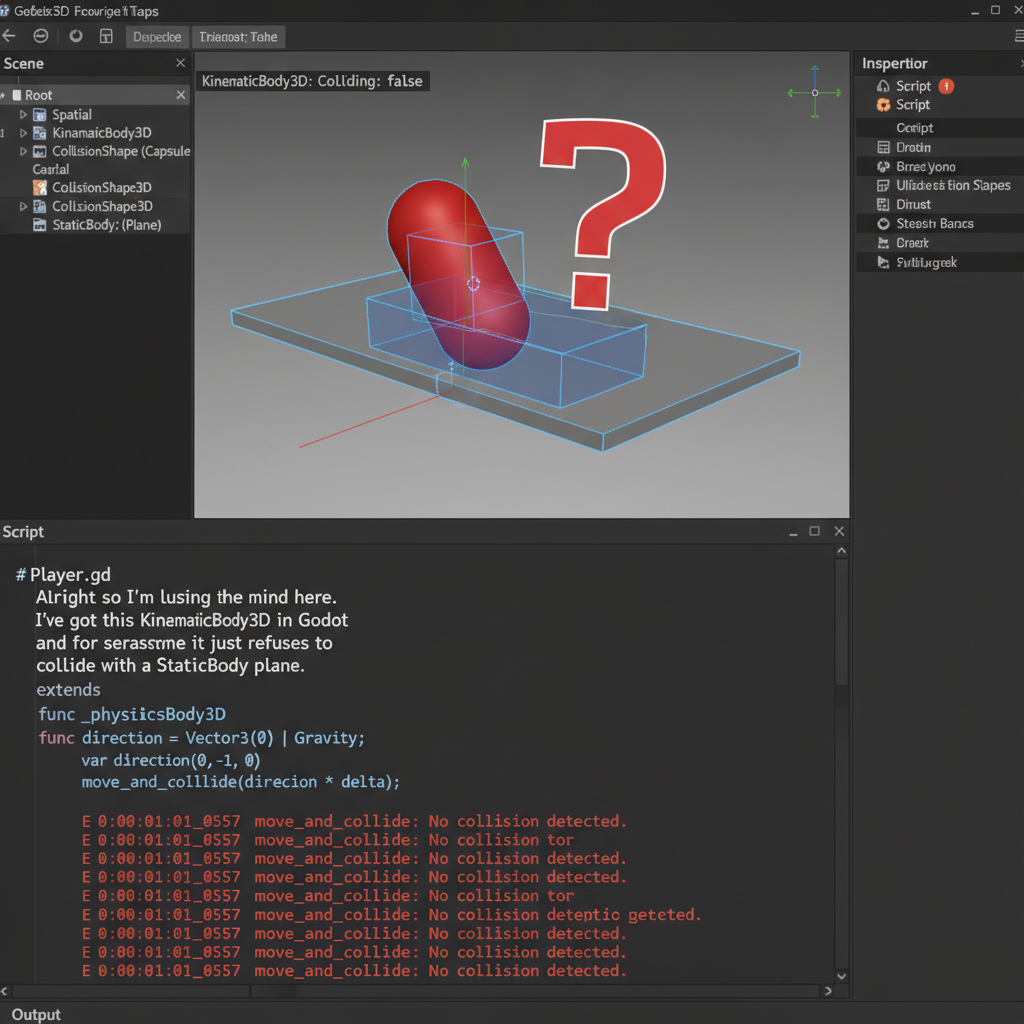The width and height of the screenshot is (1024, 1024).
Task: Click the CollsionShape3D node icon
Action: click(x=40, y=206)
